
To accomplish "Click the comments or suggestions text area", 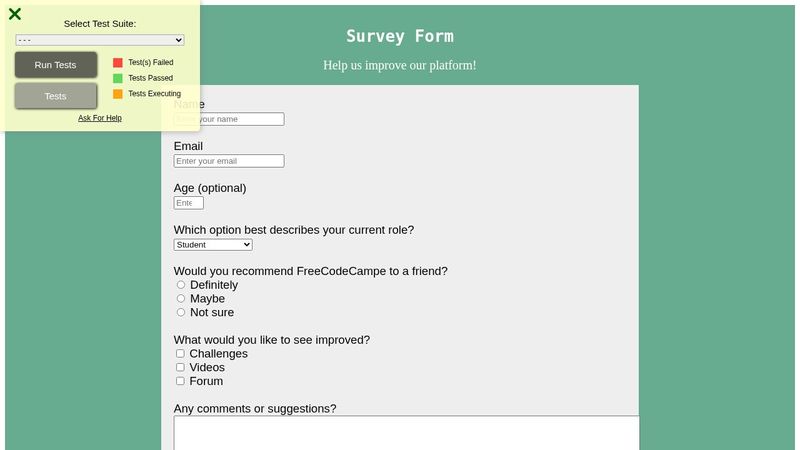I will pos(406,434).
